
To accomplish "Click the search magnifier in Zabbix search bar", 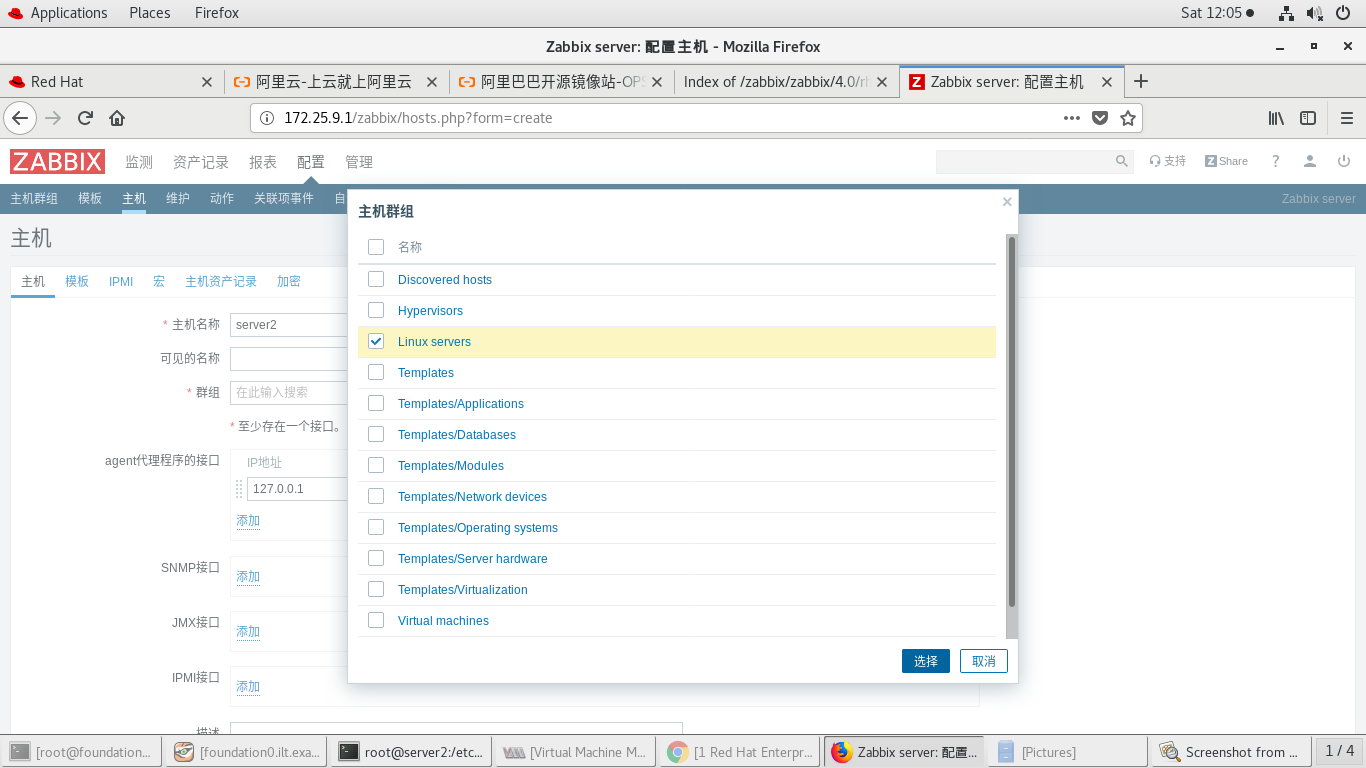I will [x=1121, y=161].
